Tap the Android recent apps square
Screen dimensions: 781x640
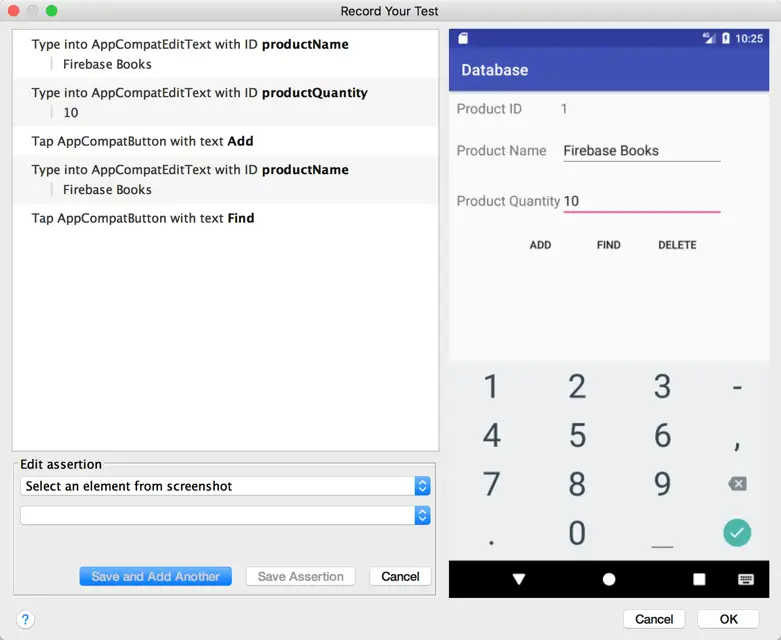(699, 579)
